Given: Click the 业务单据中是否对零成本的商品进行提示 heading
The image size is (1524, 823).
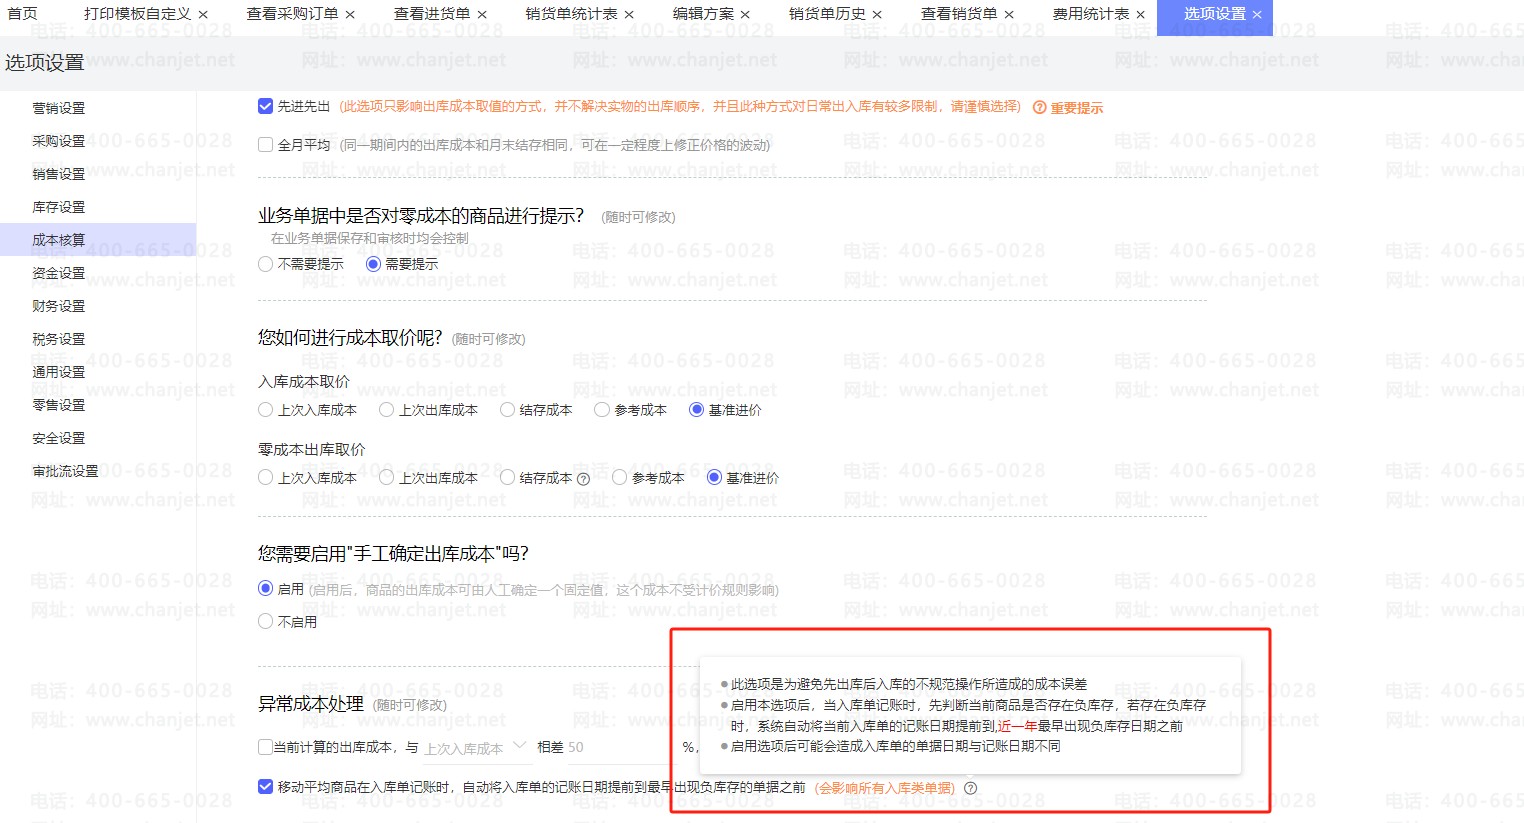Looking at the screenshot, I should (x=421, y=216).
